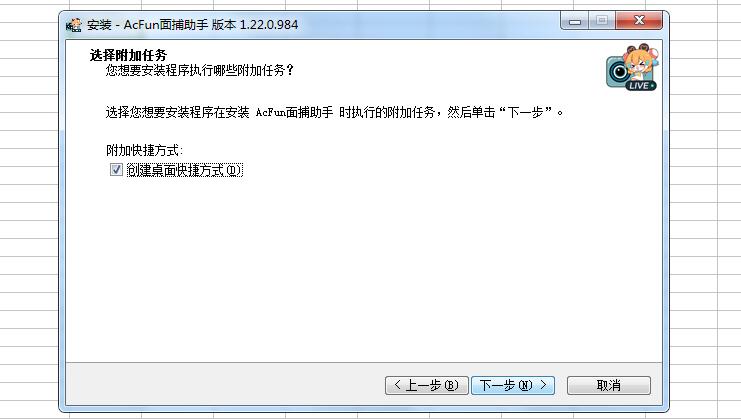The width and height of the screenshot is (741, 419).
Task: Click the spreadsheet grid behind the installer window
Action: [28, 213]
